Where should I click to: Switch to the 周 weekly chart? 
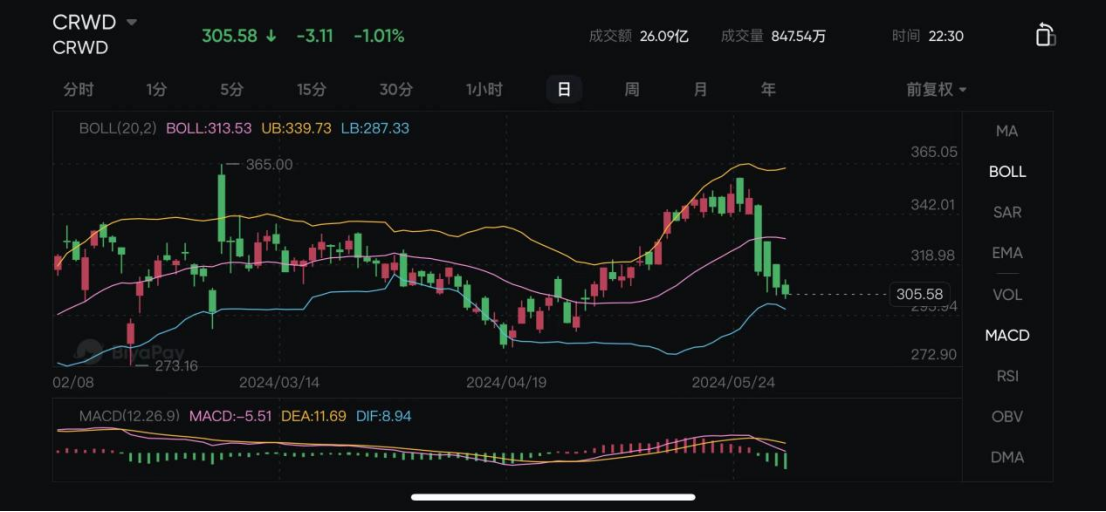(632, 90)
